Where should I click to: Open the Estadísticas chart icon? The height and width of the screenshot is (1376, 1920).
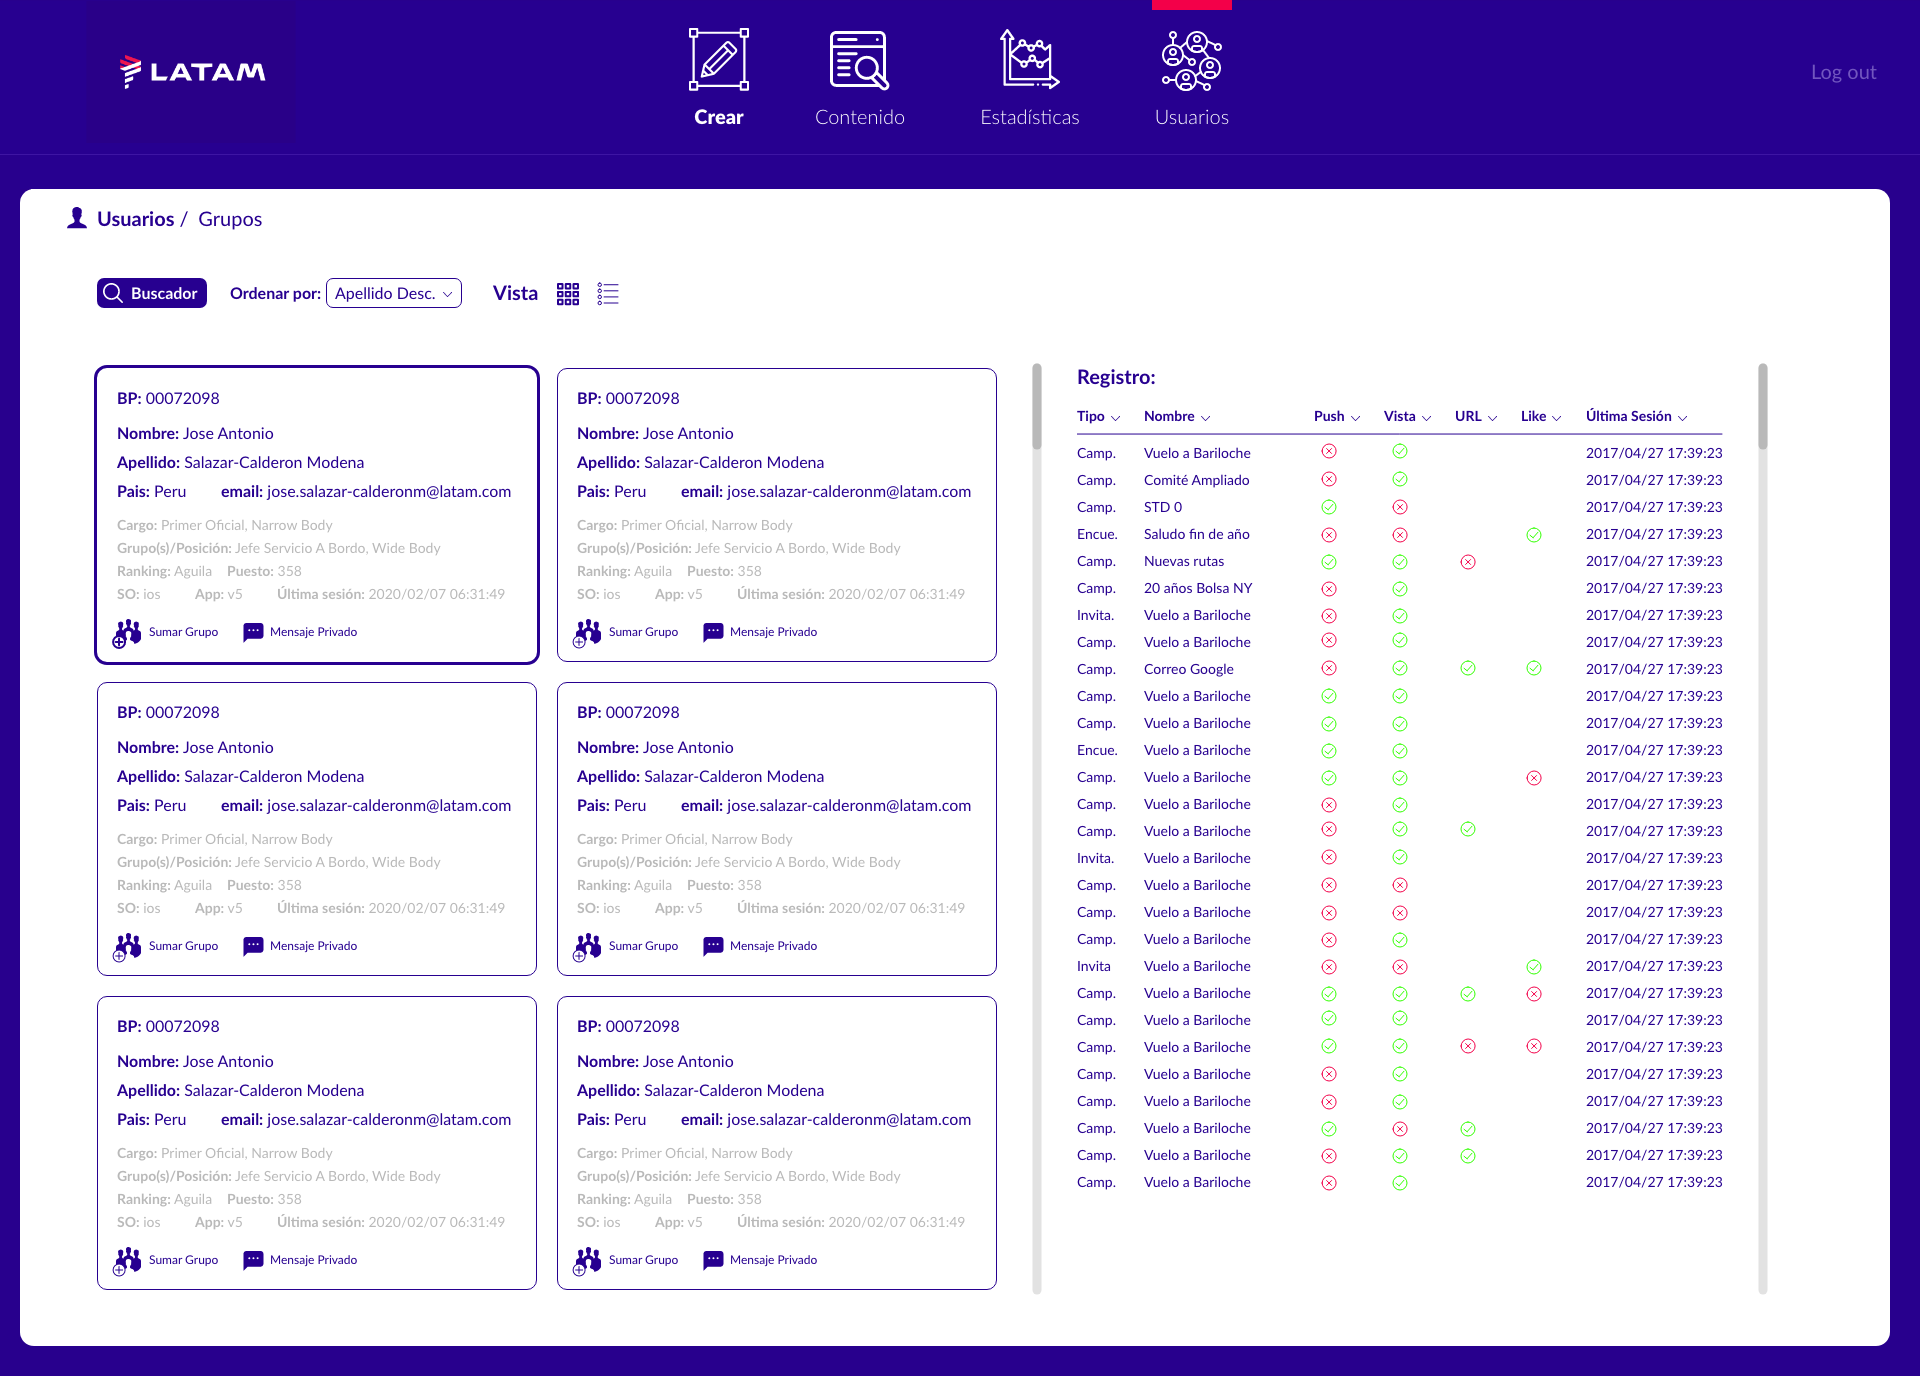[x=1029, y=60]
